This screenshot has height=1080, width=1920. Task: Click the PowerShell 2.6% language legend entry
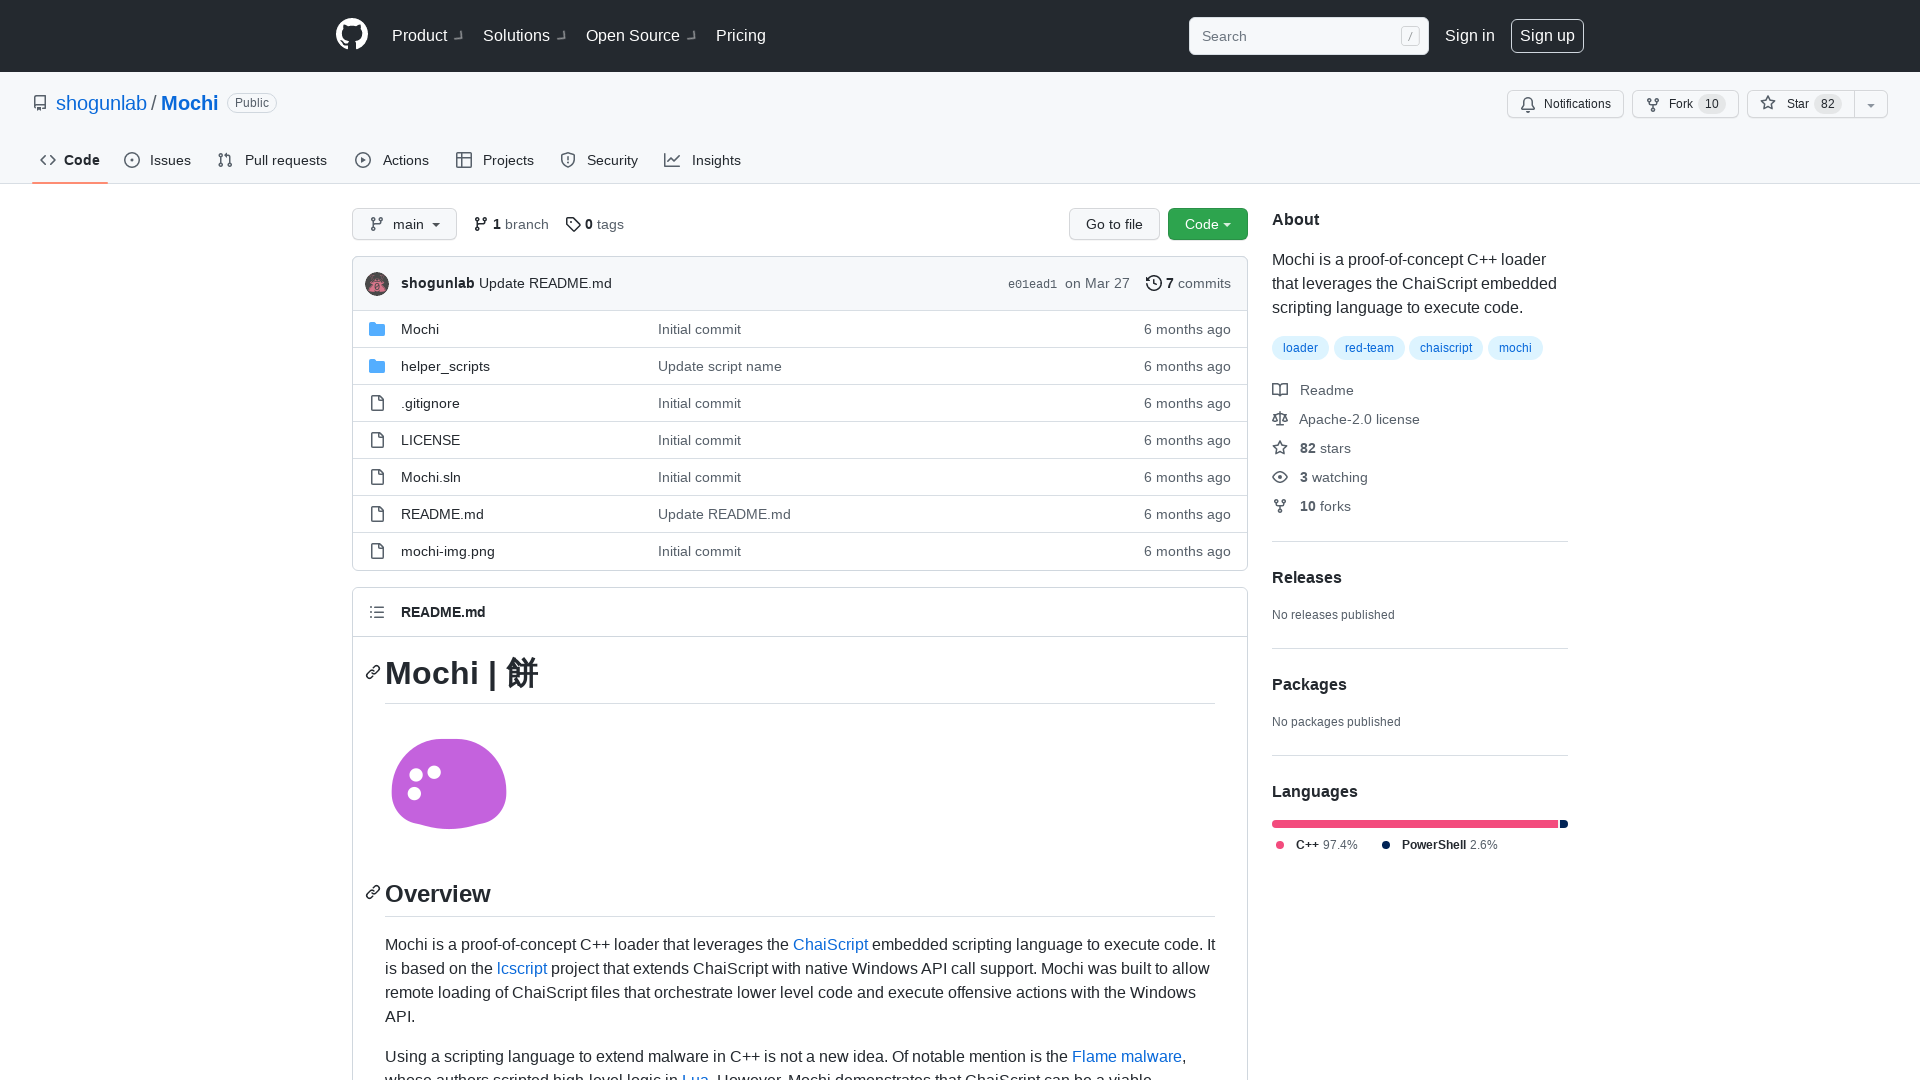(1440, 845)
